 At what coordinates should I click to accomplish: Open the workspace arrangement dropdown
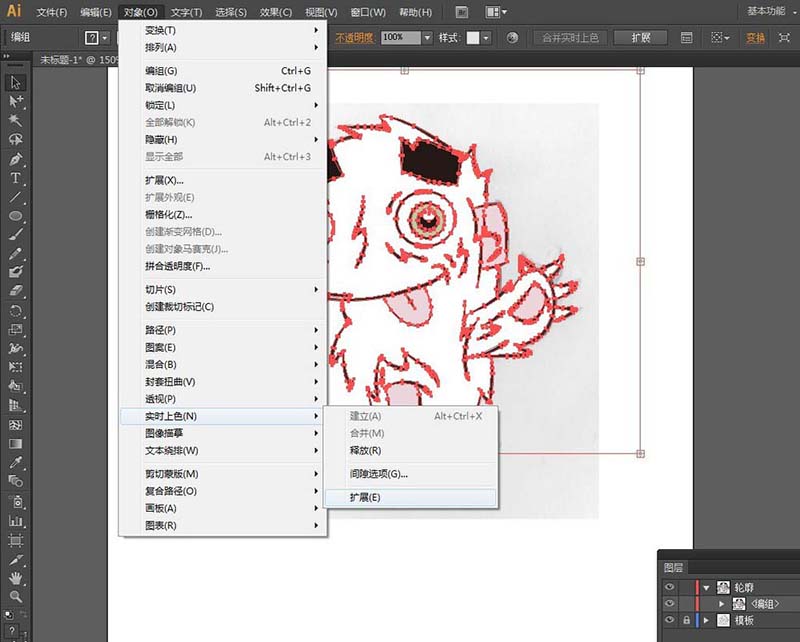click(x=496, y=12)
